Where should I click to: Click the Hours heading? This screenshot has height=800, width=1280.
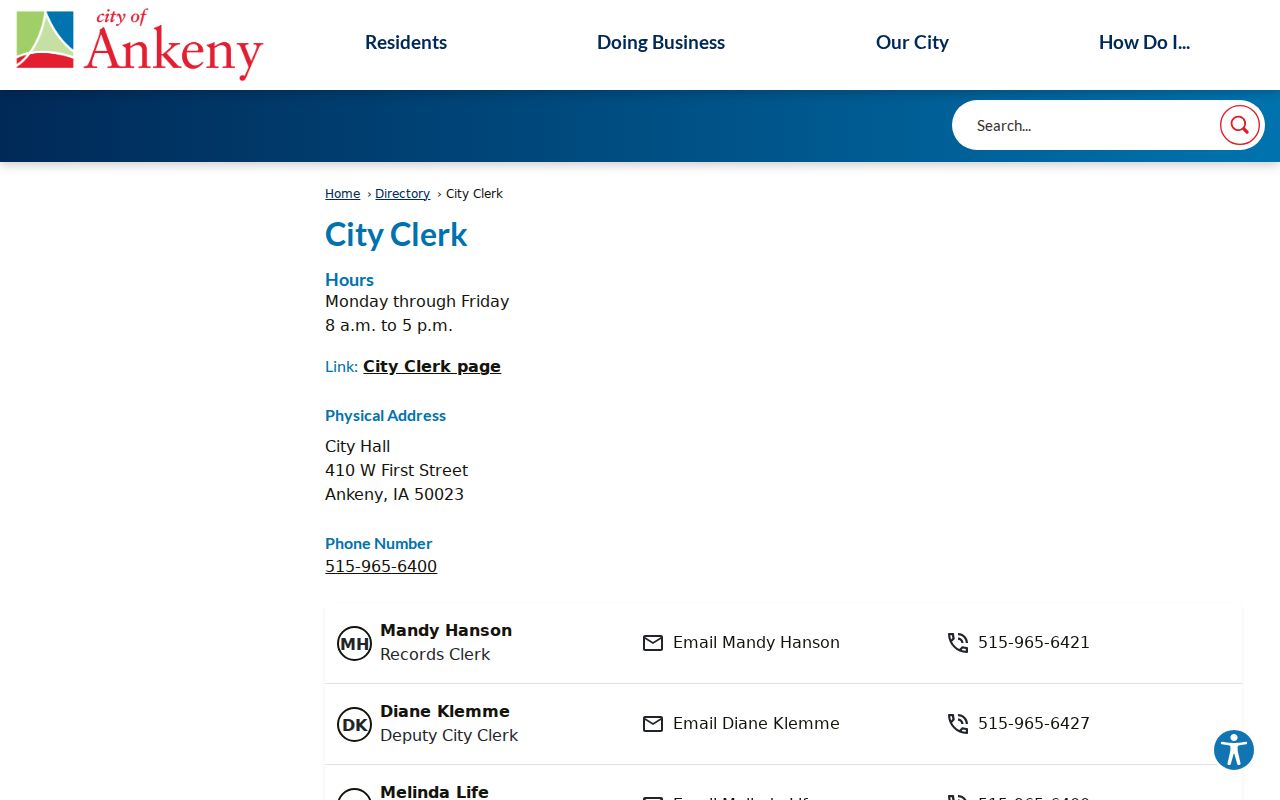(x=349, y=280)
